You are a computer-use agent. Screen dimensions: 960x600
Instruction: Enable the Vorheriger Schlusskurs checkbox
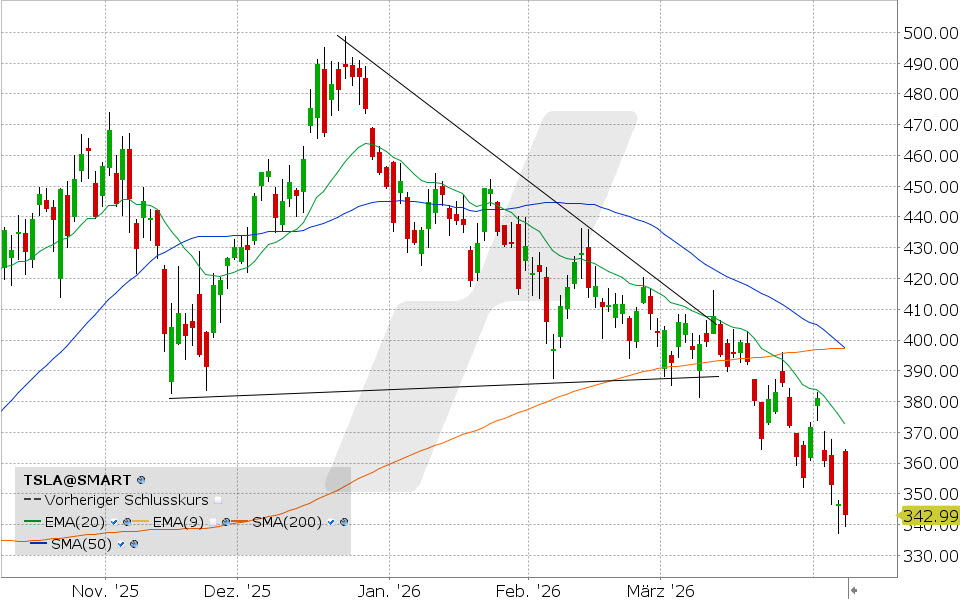218,500
